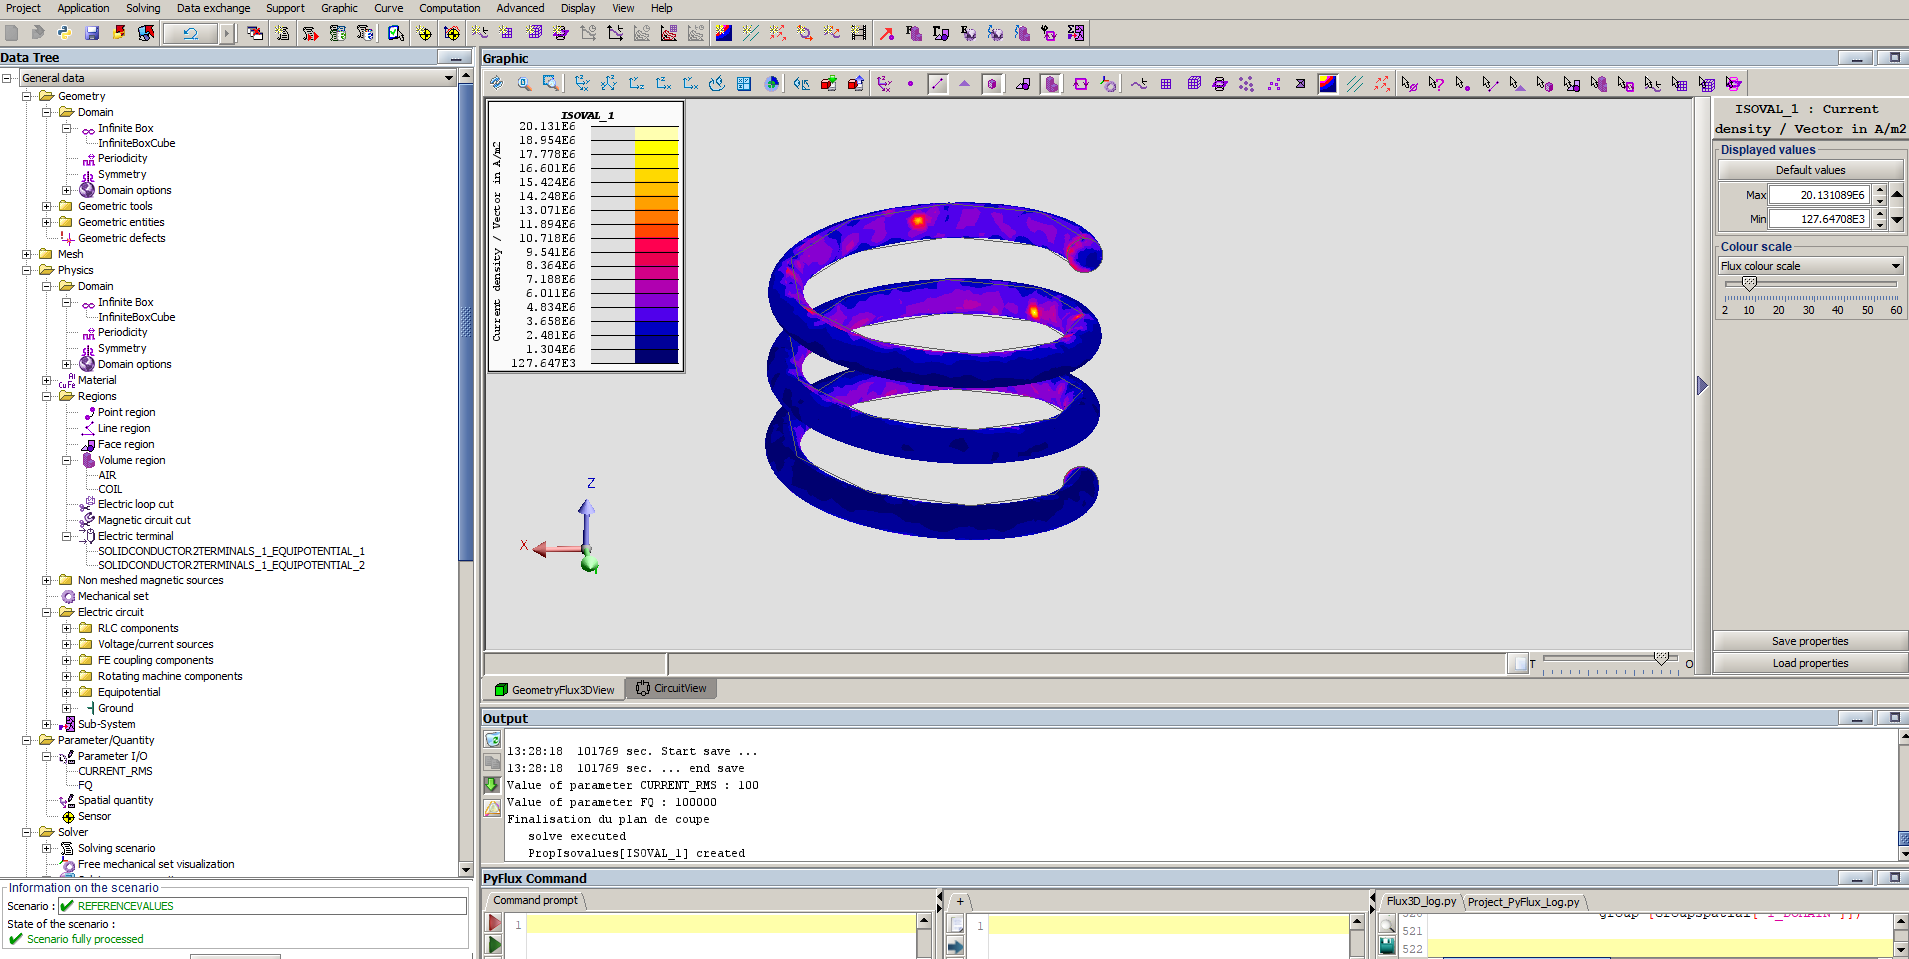Switch to the CircuitView tab
This screenshot has height=959, width=1909.
click(x=671, y=688)
